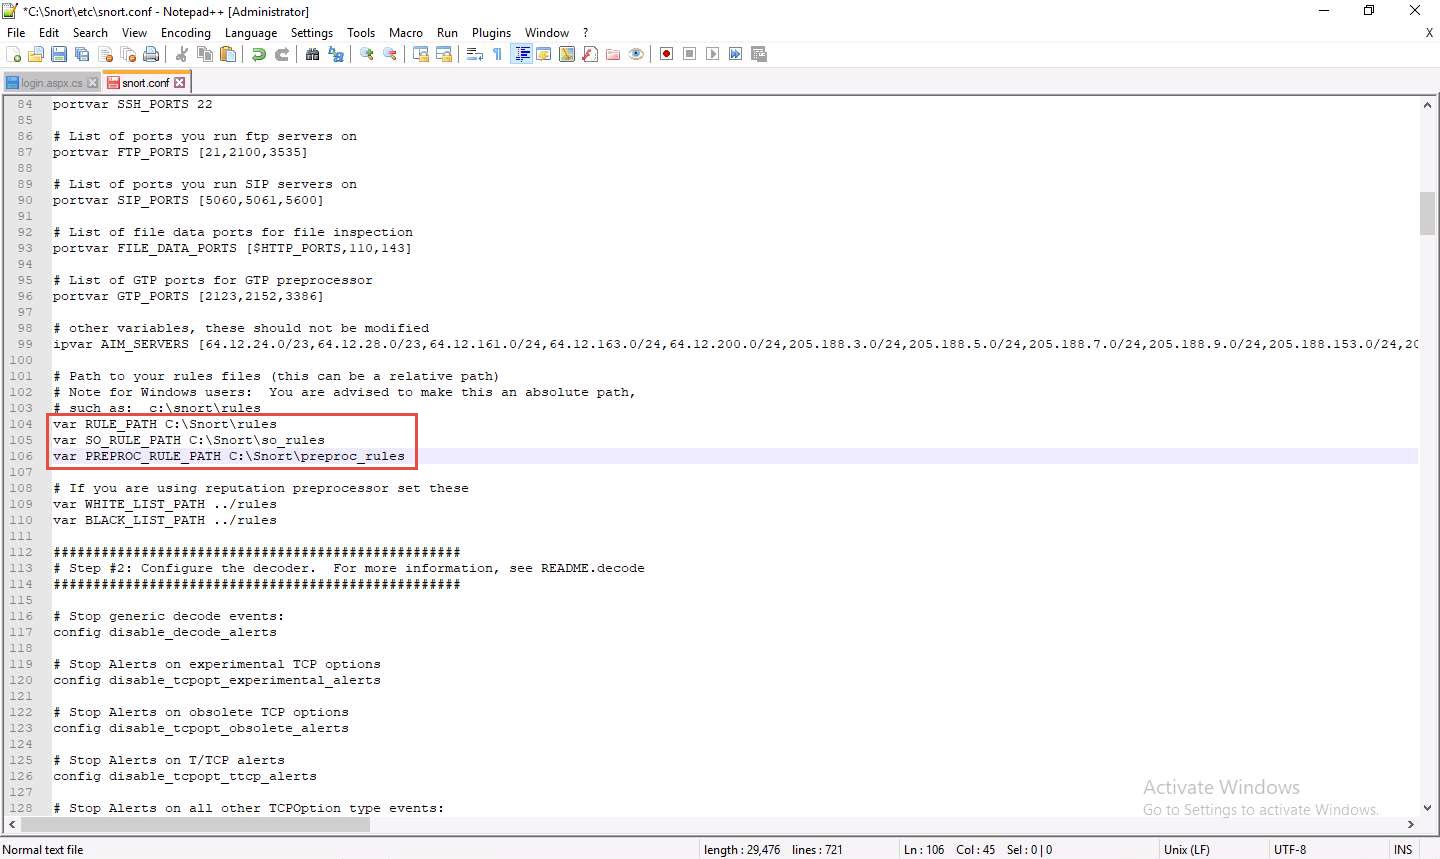Open the Tools menu
This screenshot has width=1440, height=859.
click(361, 33)
